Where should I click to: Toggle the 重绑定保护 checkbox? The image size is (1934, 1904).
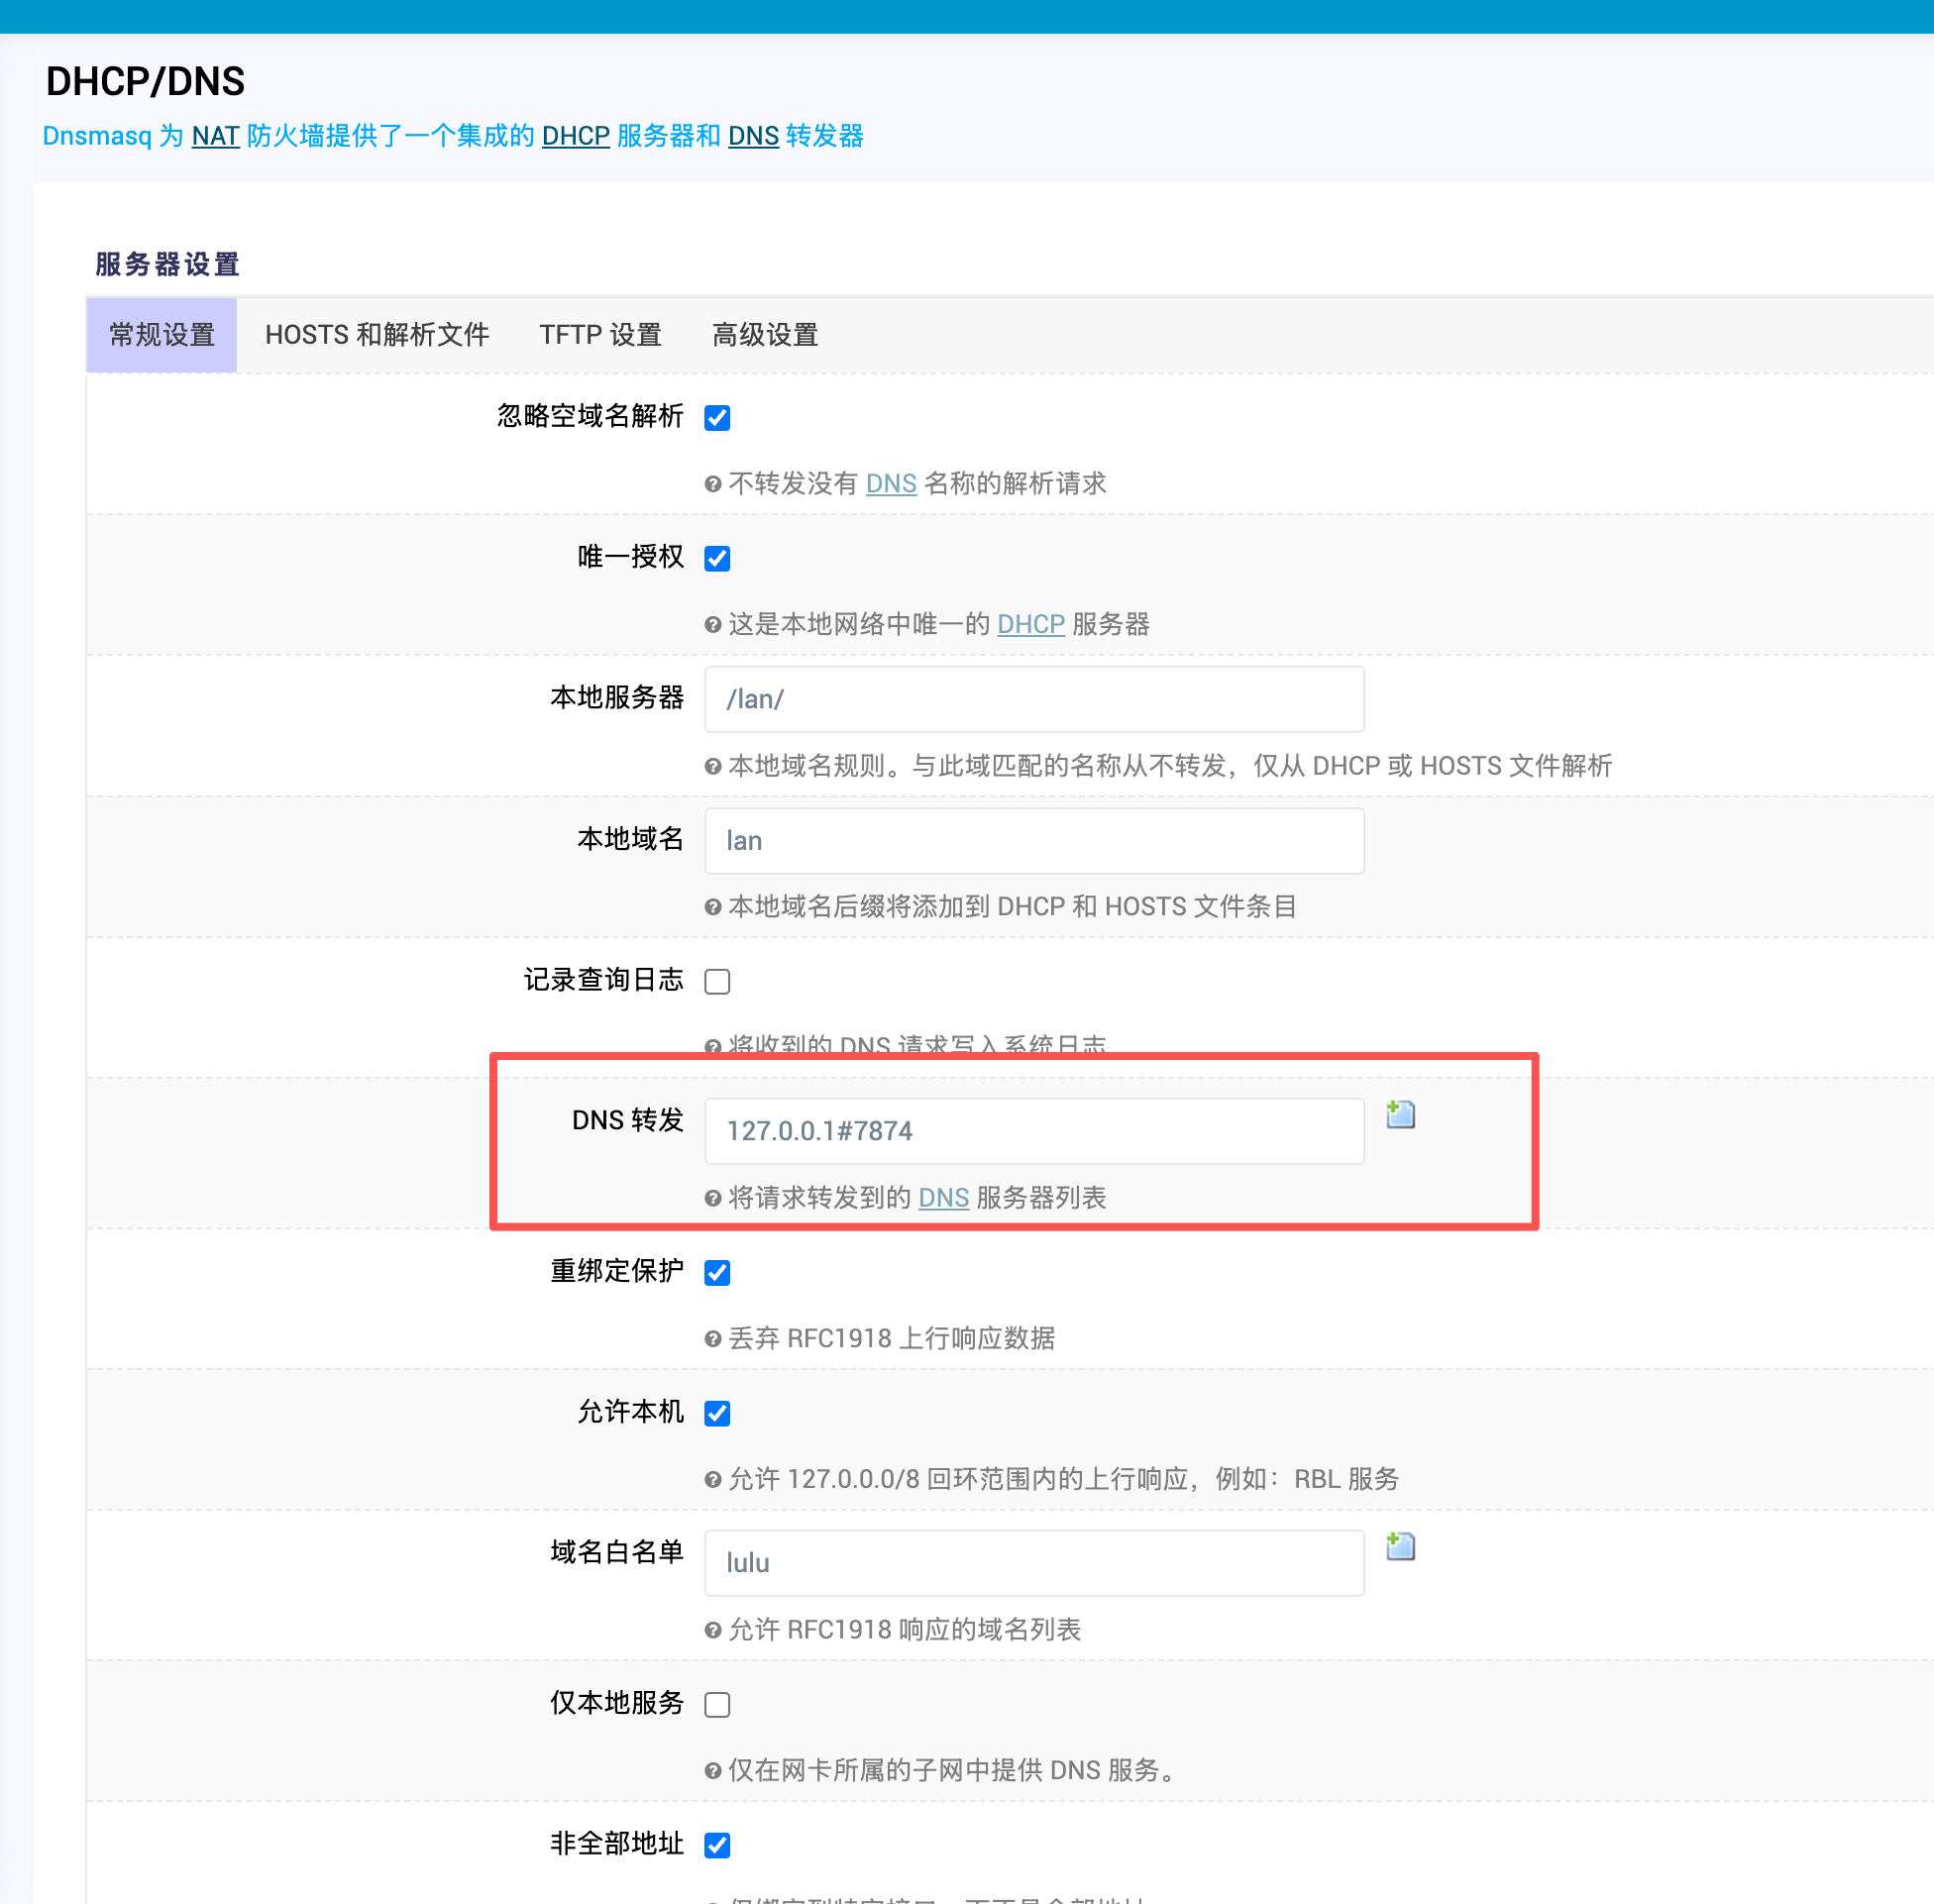pos(717,1272)
